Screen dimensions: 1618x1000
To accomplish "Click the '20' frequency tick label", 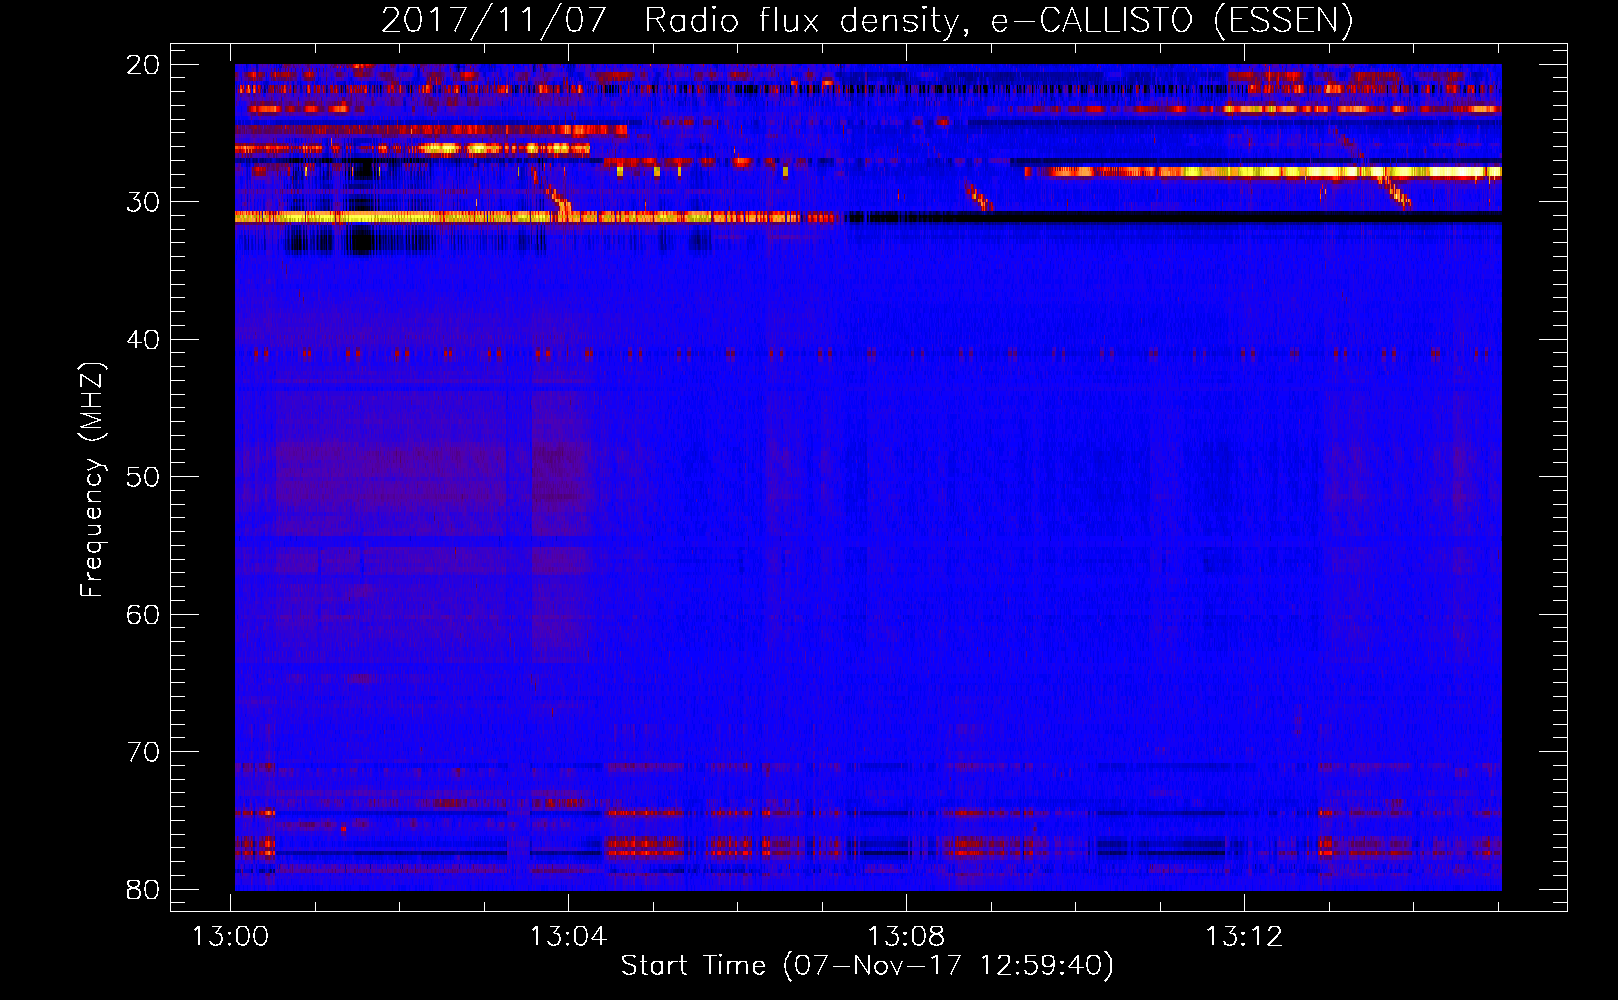I will 143,65.
